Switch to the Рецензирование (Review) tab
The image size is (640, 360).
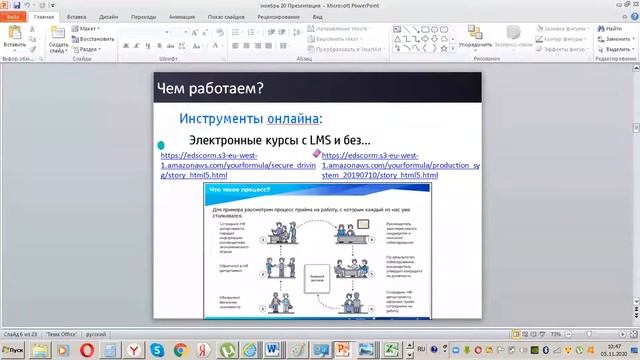278,17
